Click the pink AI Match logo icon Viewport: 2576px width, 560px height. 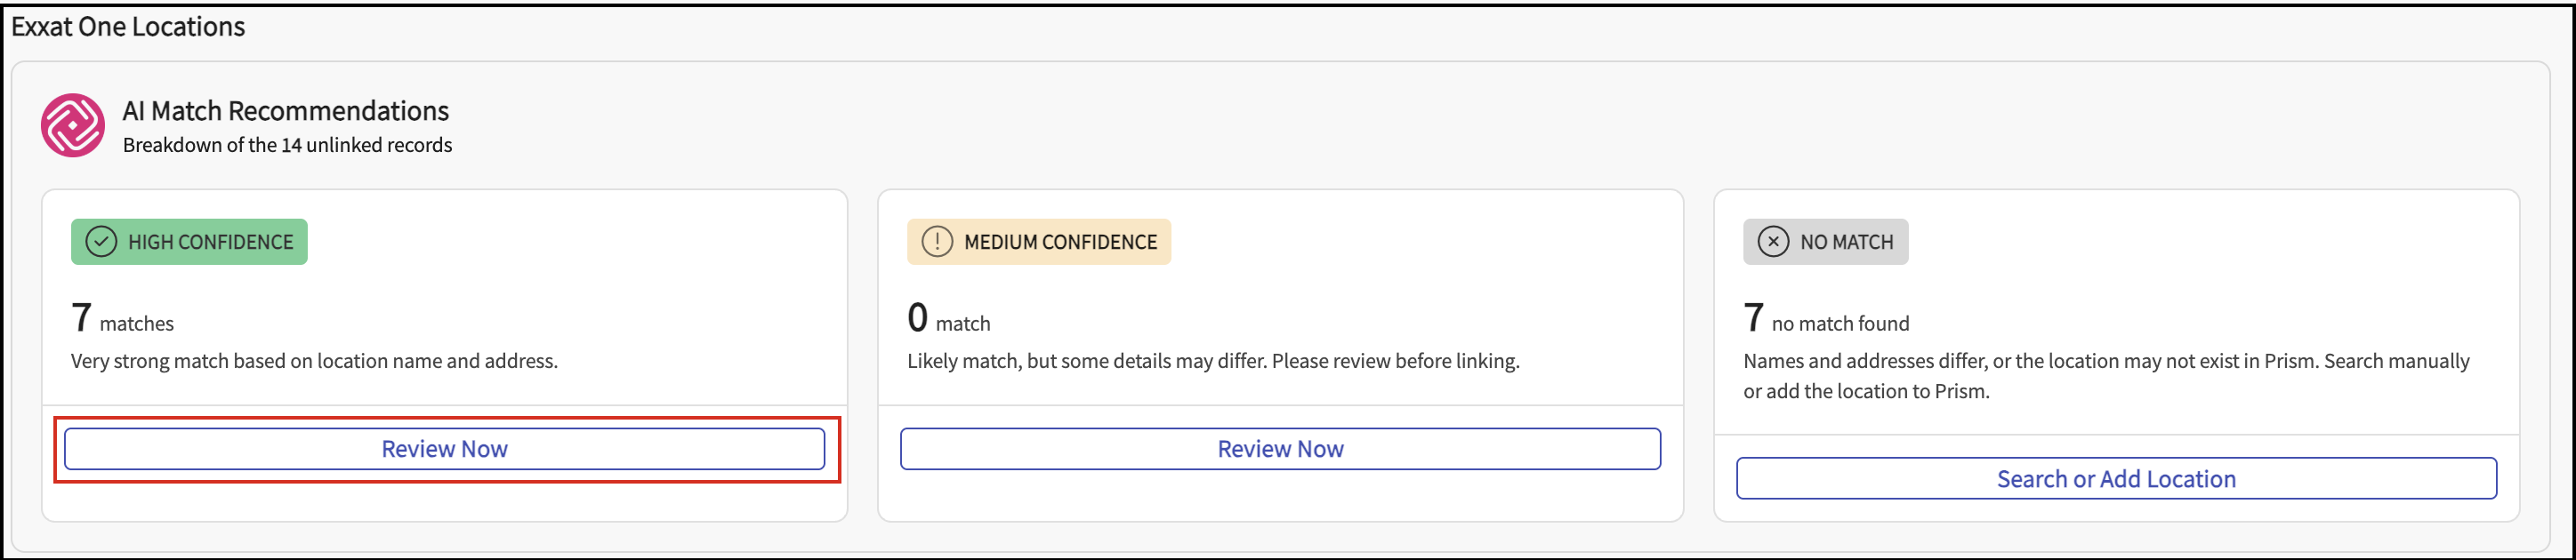[x=72, y=126]
